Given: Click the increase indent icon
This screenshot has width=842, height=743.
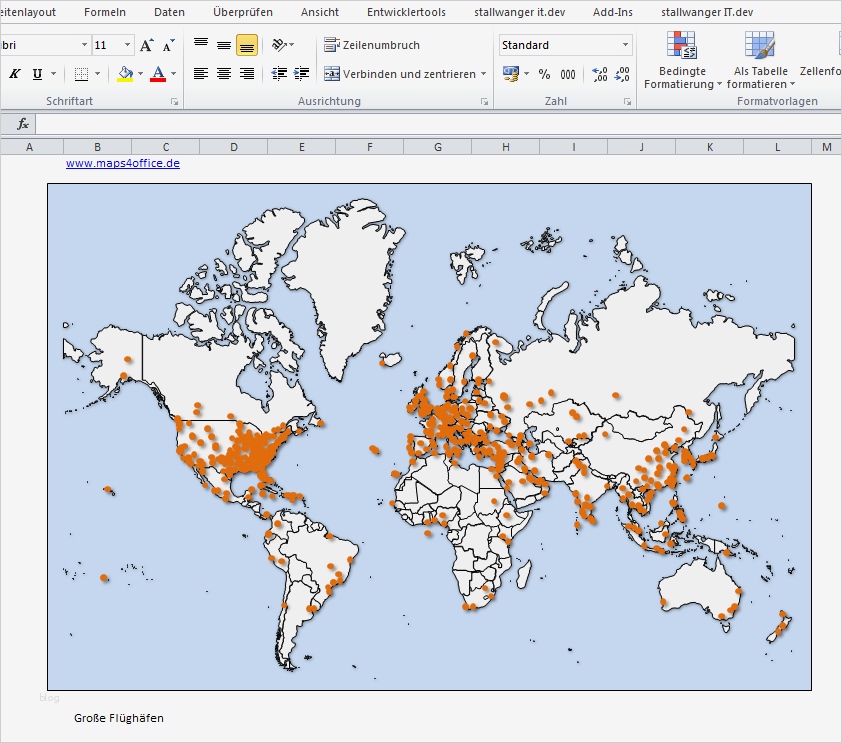Looking at the screenshot, I should (x=301, y=74).
